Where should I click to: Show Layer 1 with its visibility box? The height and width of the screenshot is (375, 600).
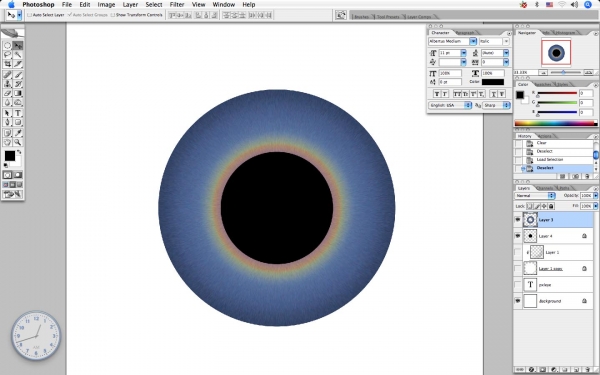(x=518, y=252)
